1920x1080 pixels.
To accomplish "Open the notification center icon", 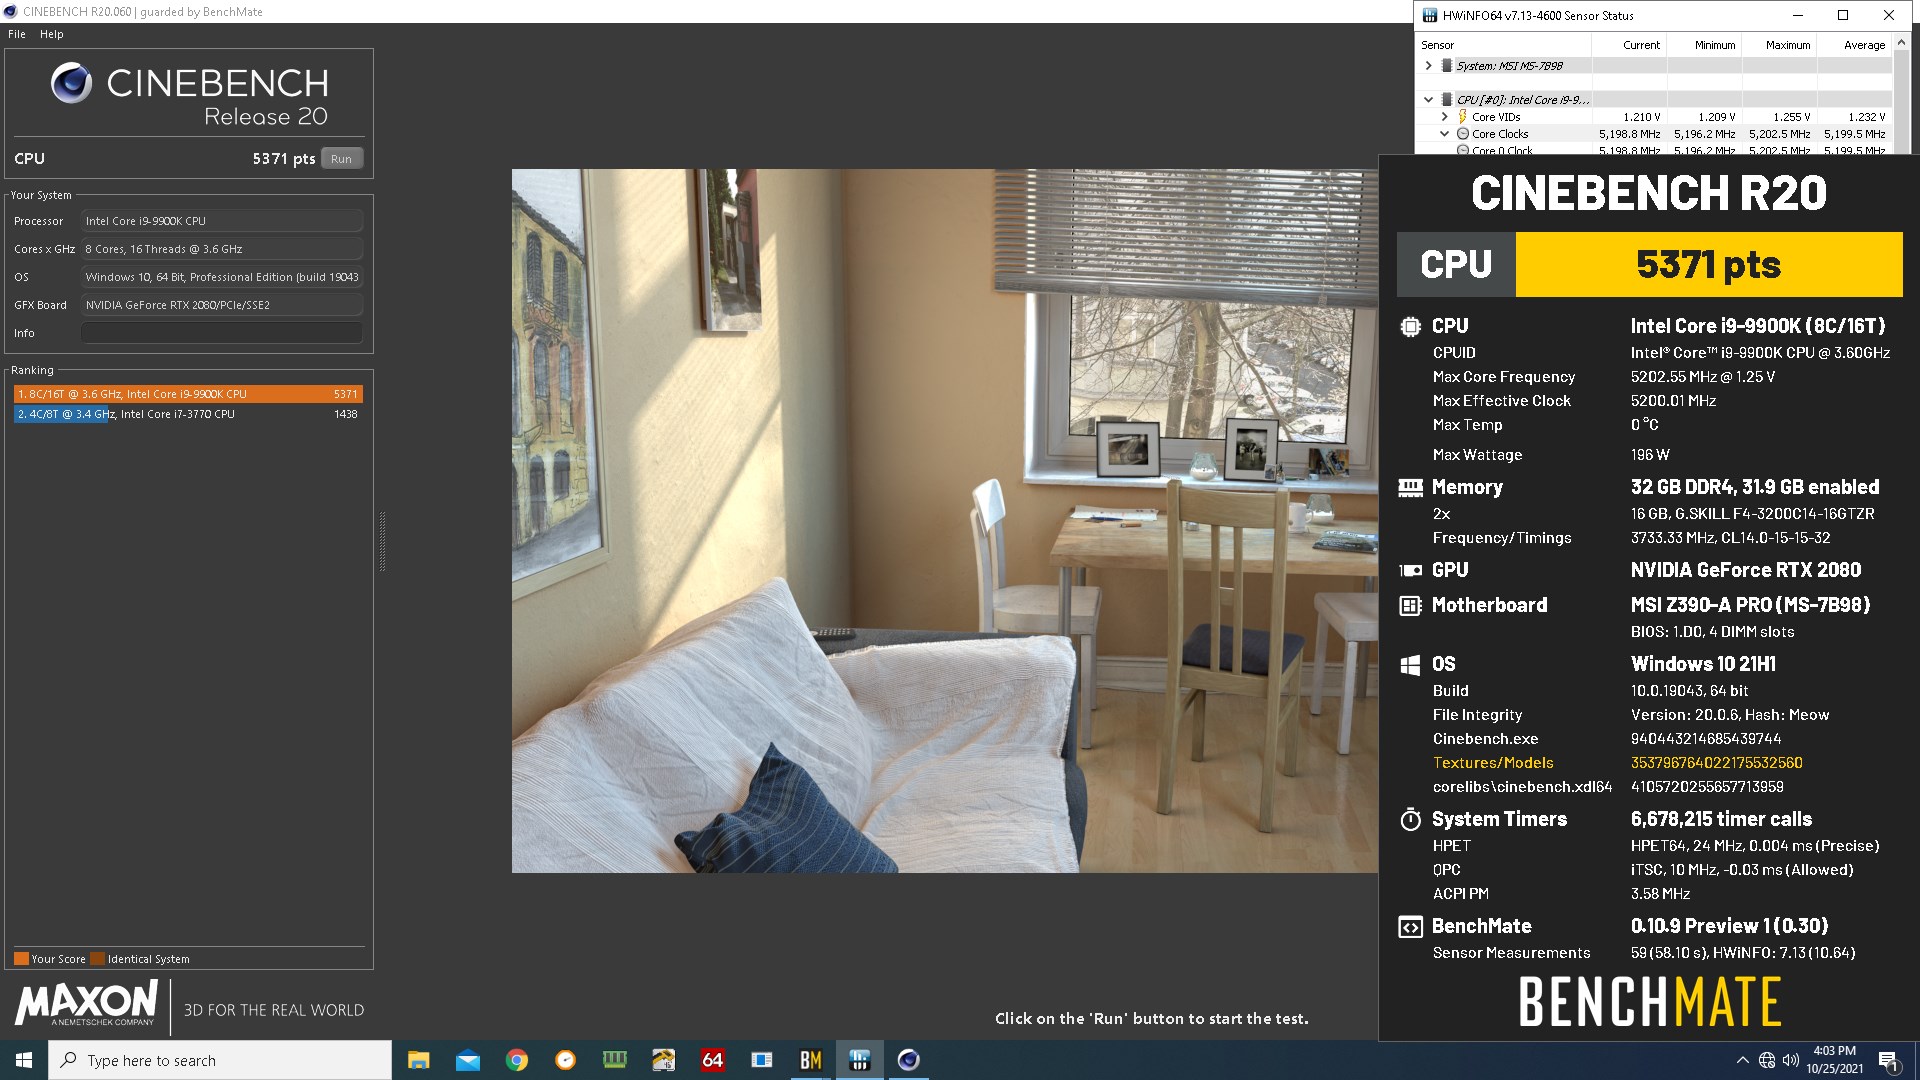I will pos(1888,1060).
